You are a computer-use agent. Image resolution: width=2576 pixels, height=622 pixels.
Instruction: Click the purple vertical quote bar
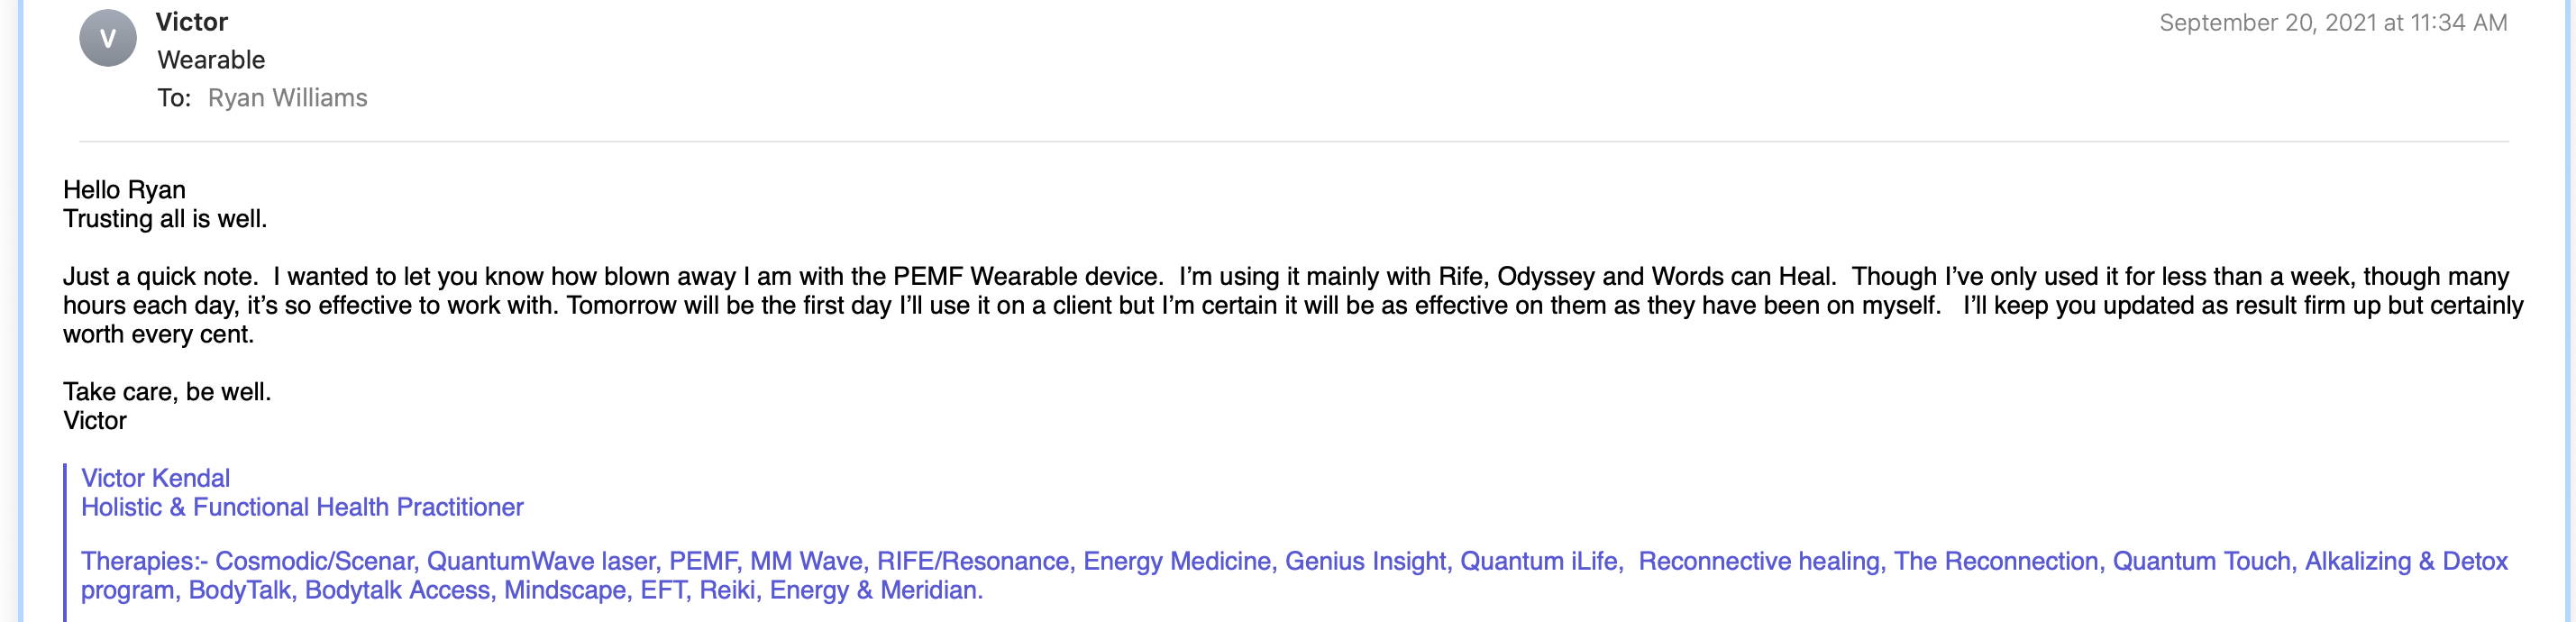65,543
